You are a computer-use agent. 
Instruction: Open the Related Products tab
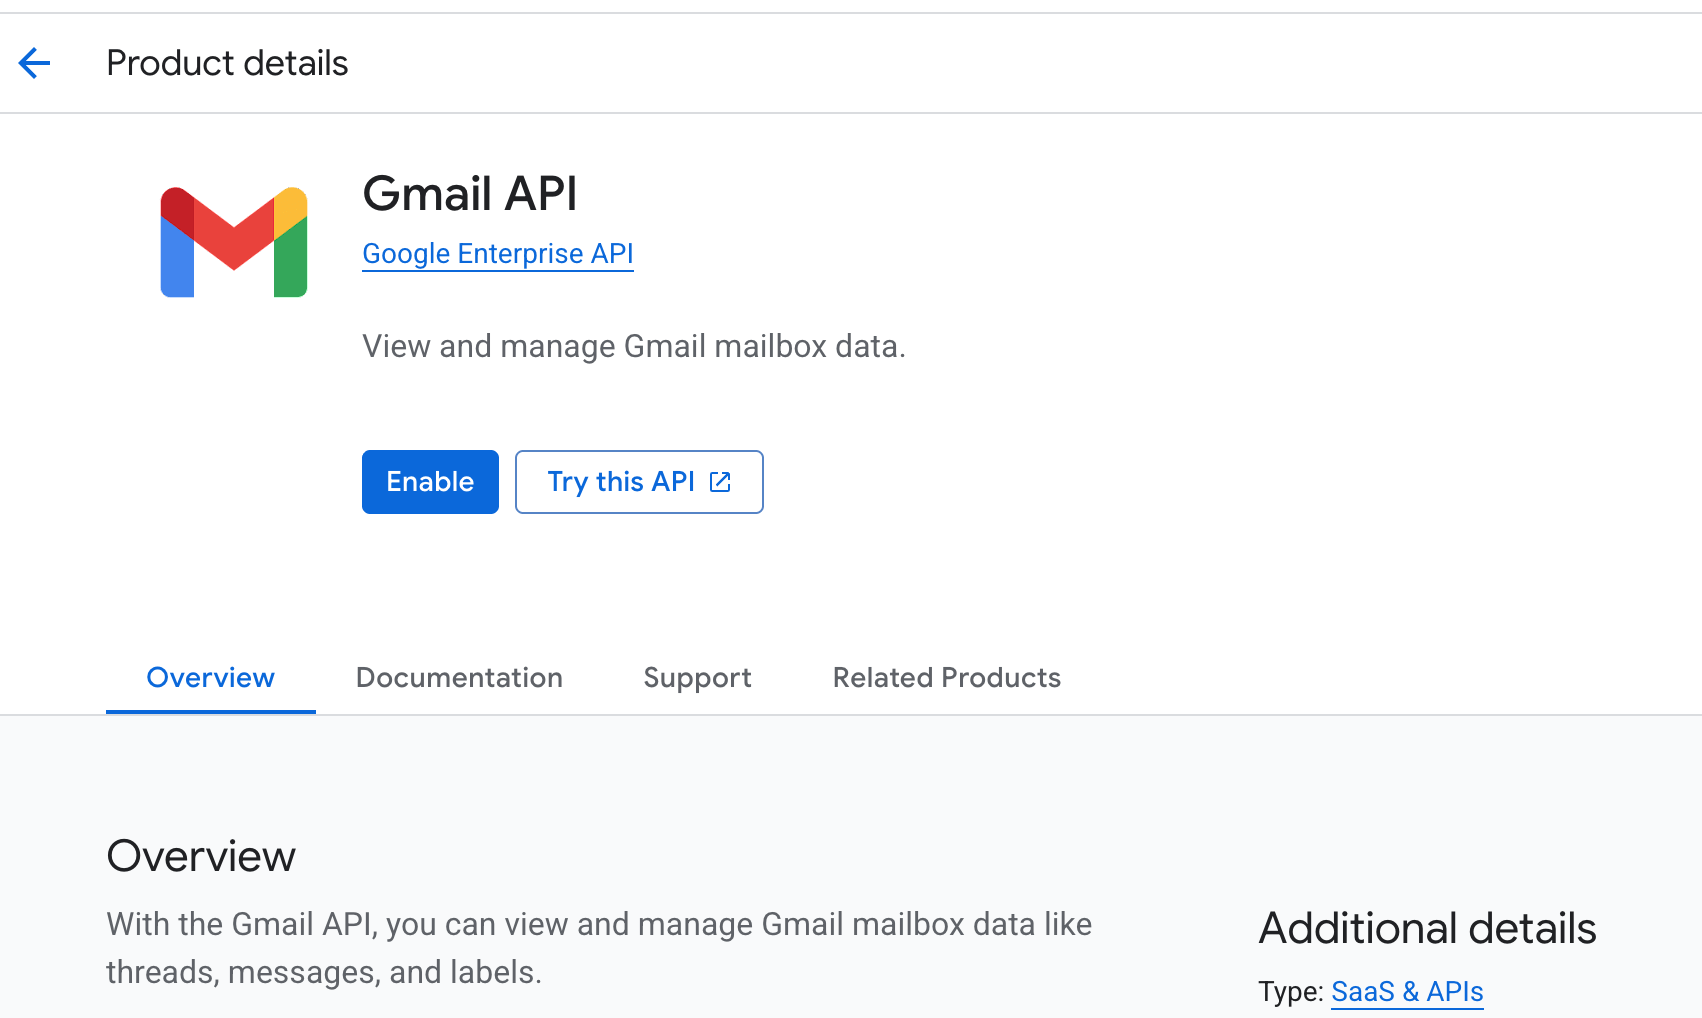click(x=947, y=678)
